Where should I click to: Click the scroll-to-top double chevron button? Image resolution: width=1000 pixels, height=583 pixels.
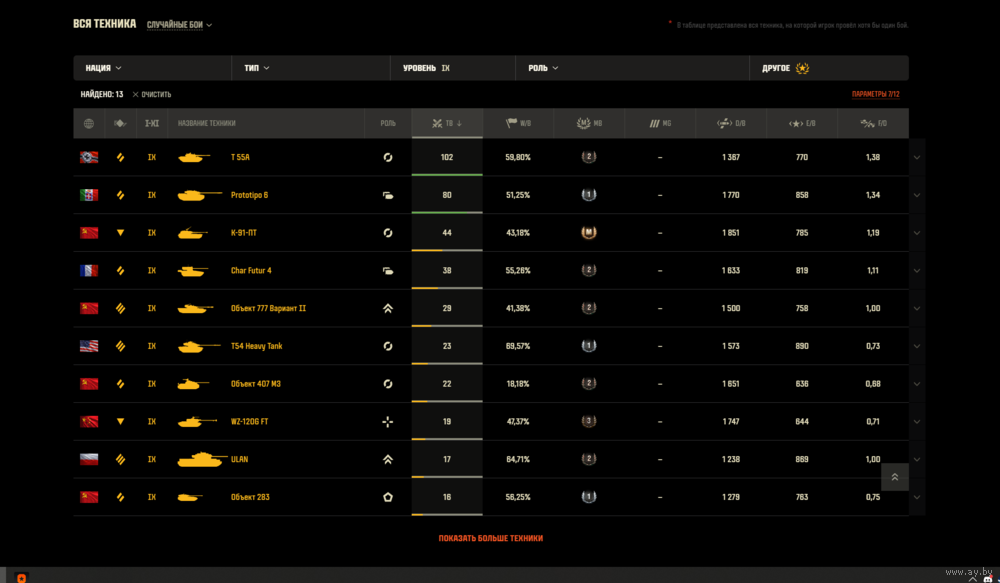tap(894, 477)
